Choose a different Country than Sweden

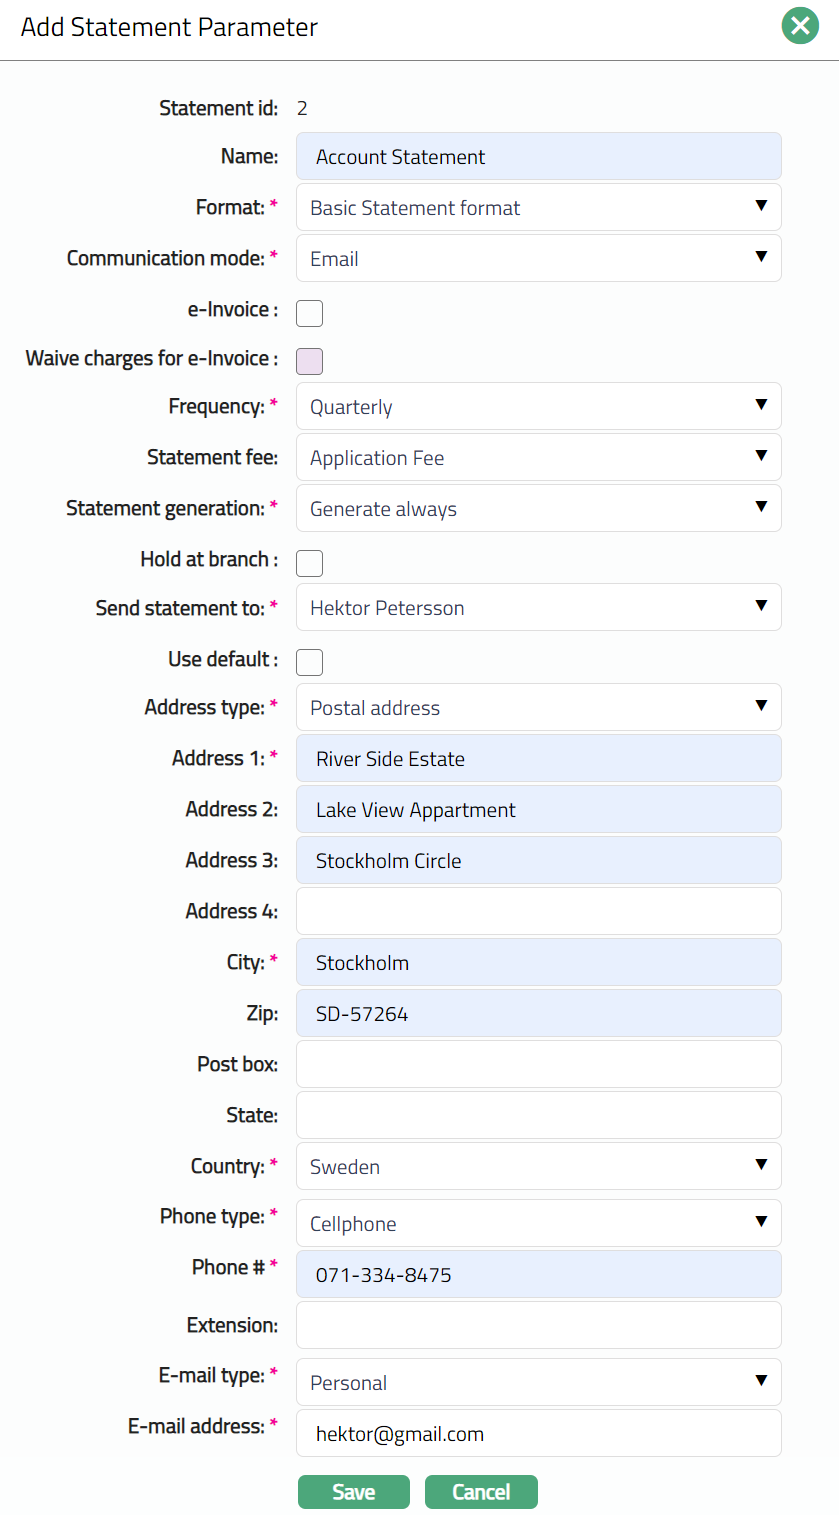tap(538, 1167)
